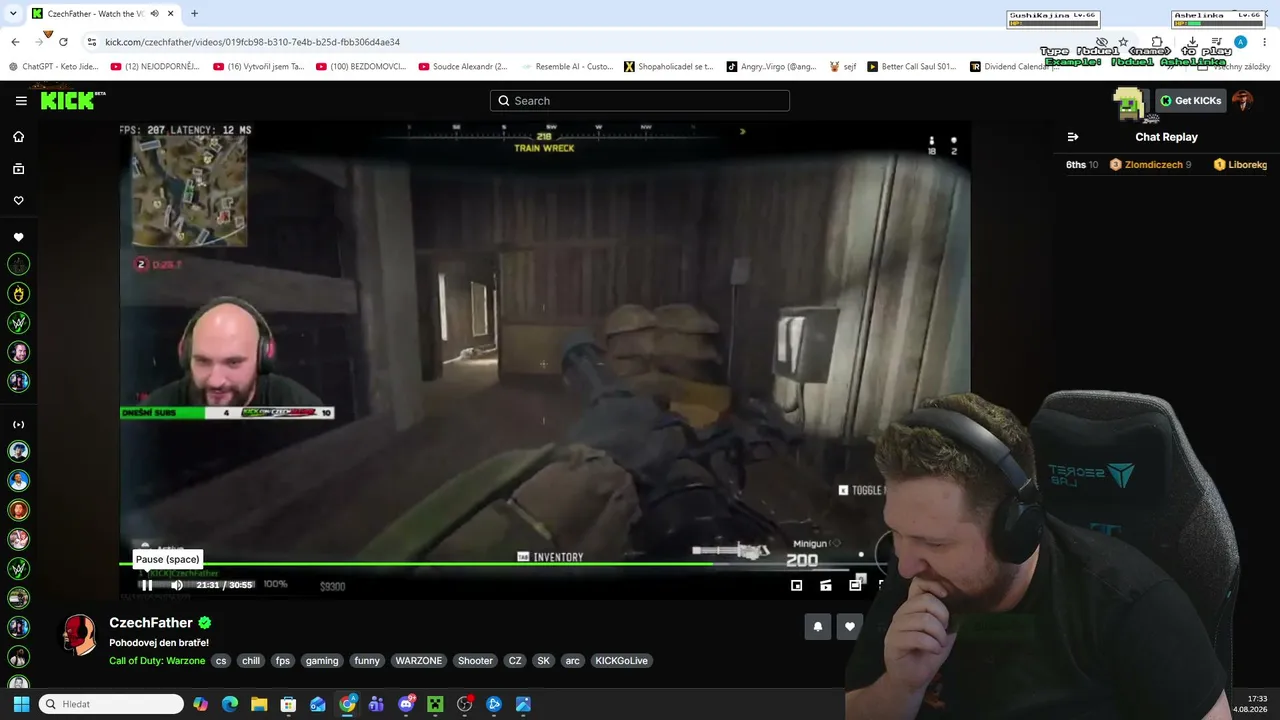The height and width of the screenshot is (720, 1280).
Task: Open the browser tab search dropdown
Action: click(x=12, y=13)
